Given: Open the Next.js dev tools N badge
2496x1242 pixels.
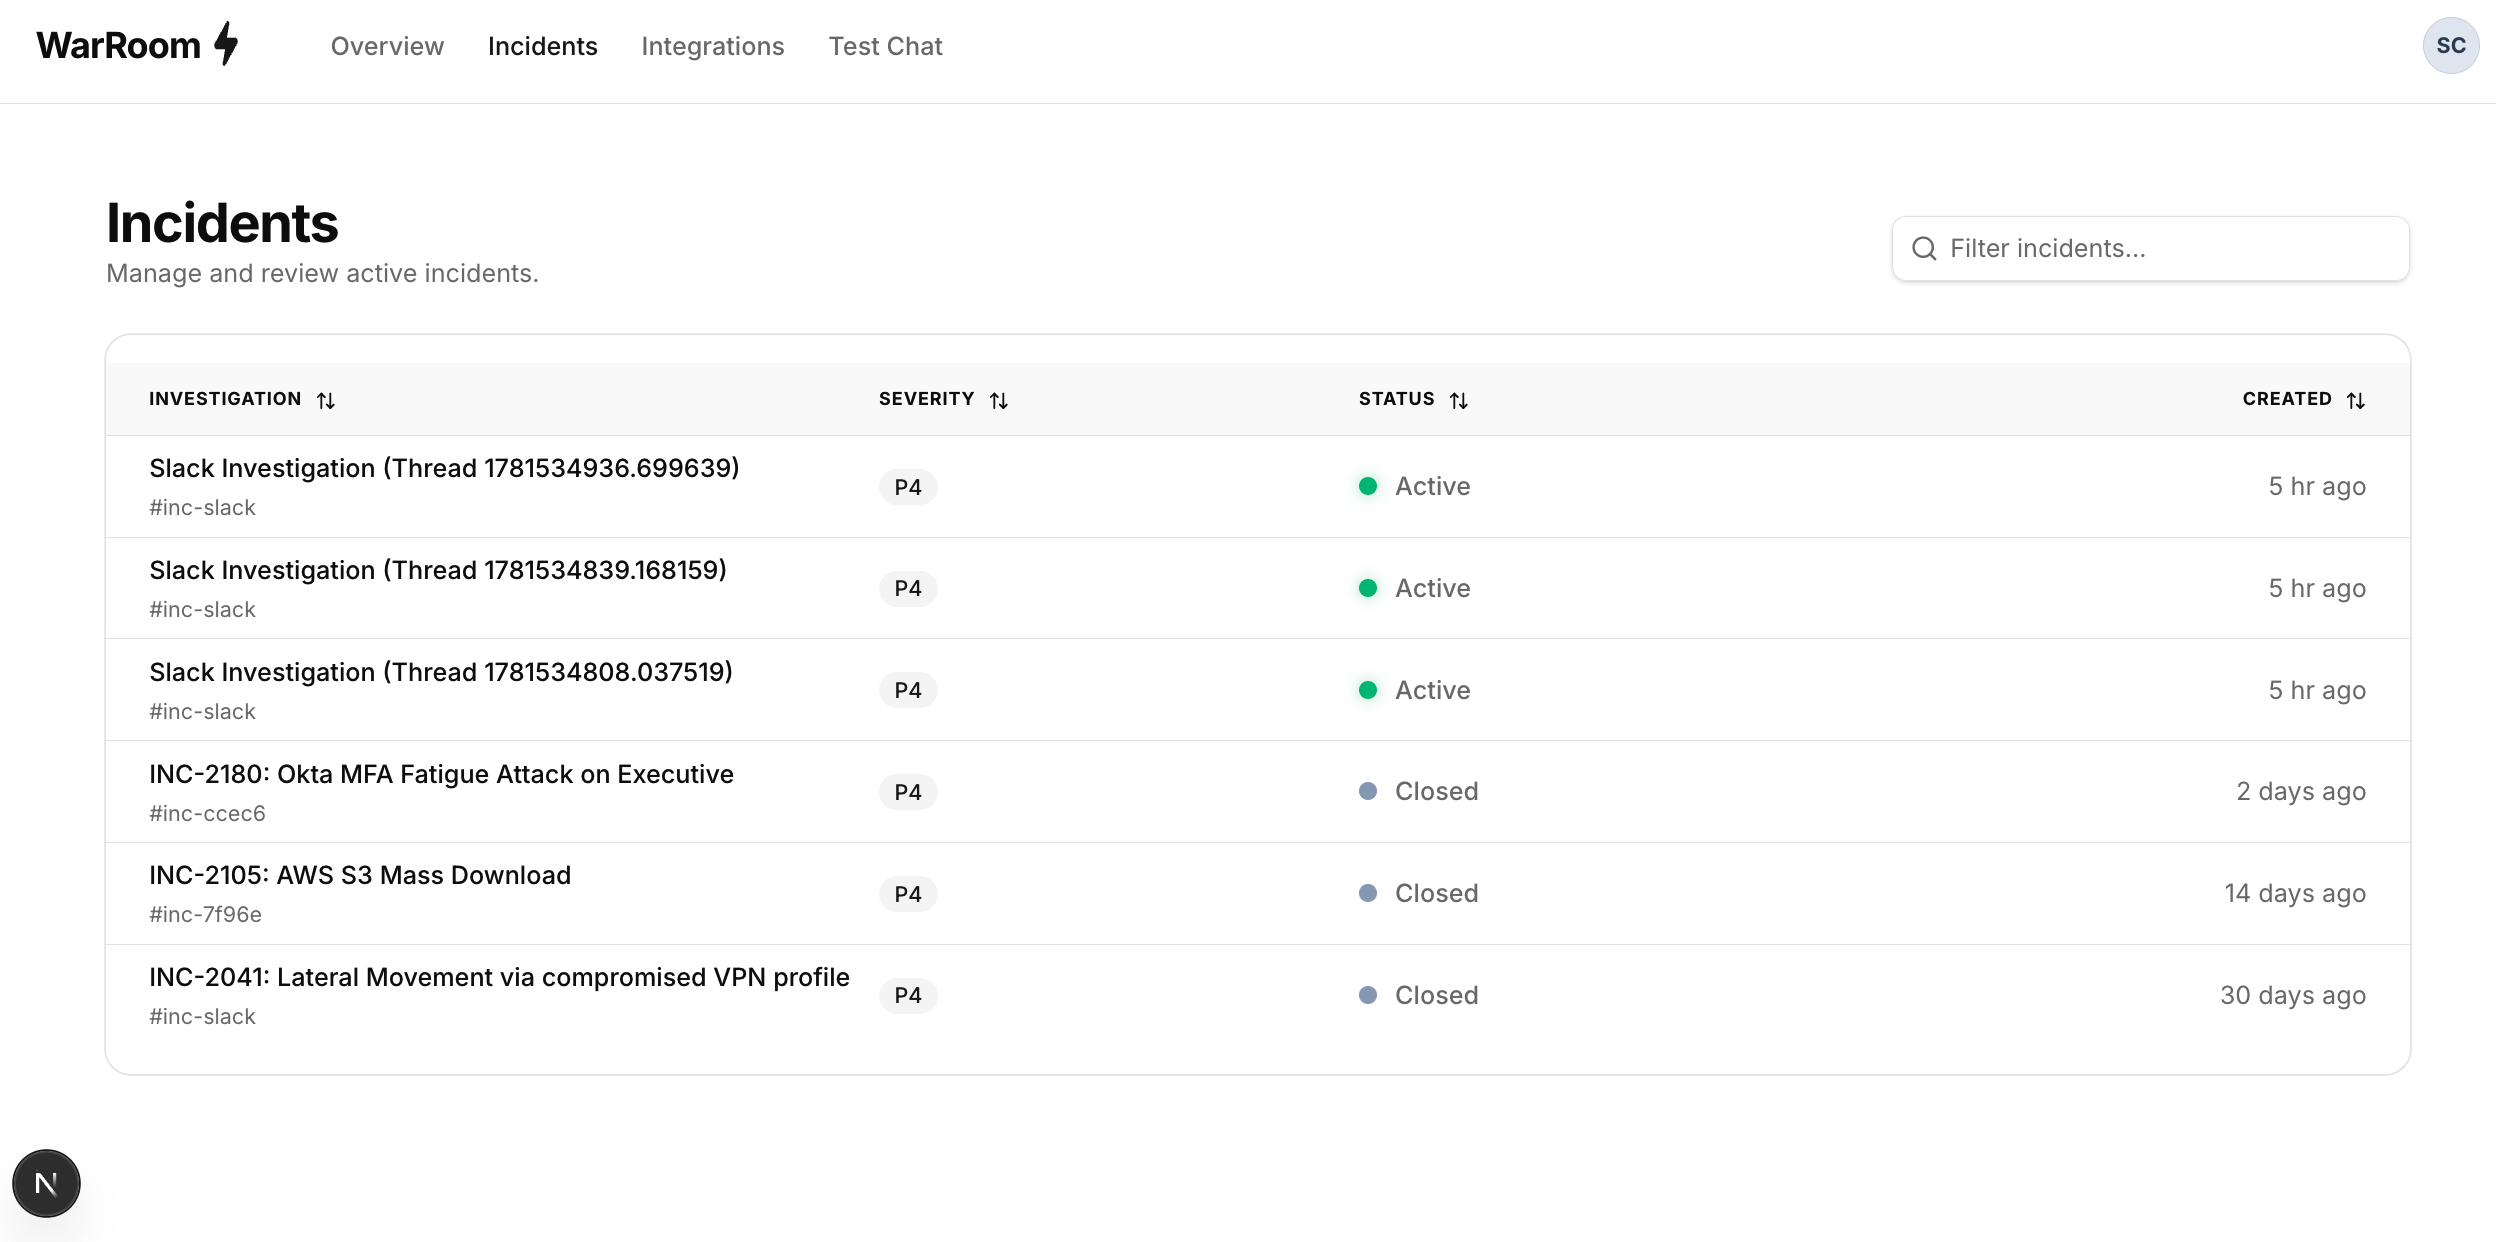Looking at the screenshot, I should pos(46,1183).
